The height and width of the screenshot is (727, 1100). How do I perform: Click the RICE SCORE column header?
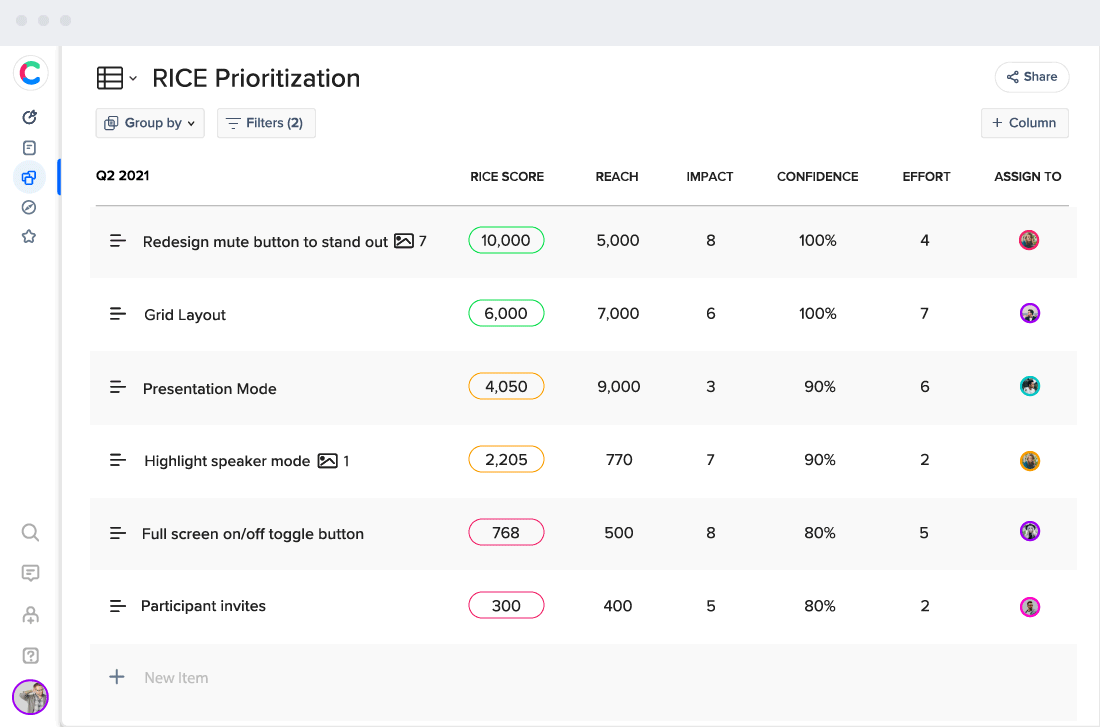[506, 176]
